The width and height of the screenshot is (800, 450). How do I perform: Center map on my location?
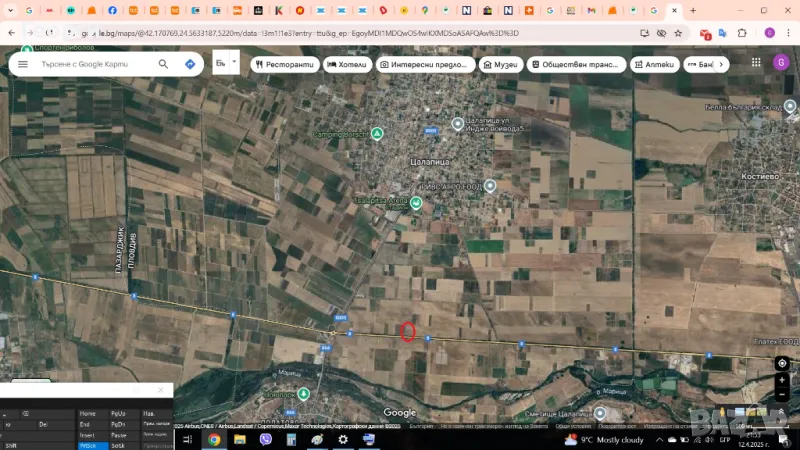point(782,363)
